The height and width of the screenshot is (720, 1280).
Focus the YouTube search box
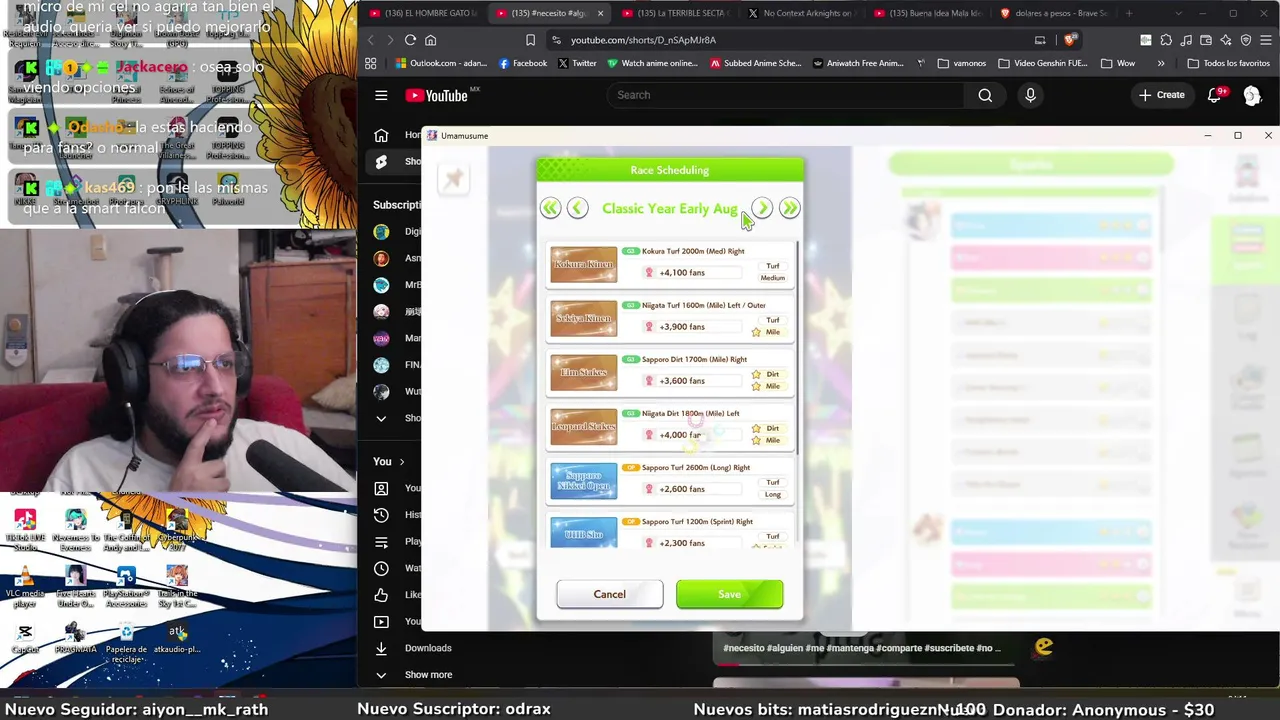pyautogui.click(x=785, y=95)
